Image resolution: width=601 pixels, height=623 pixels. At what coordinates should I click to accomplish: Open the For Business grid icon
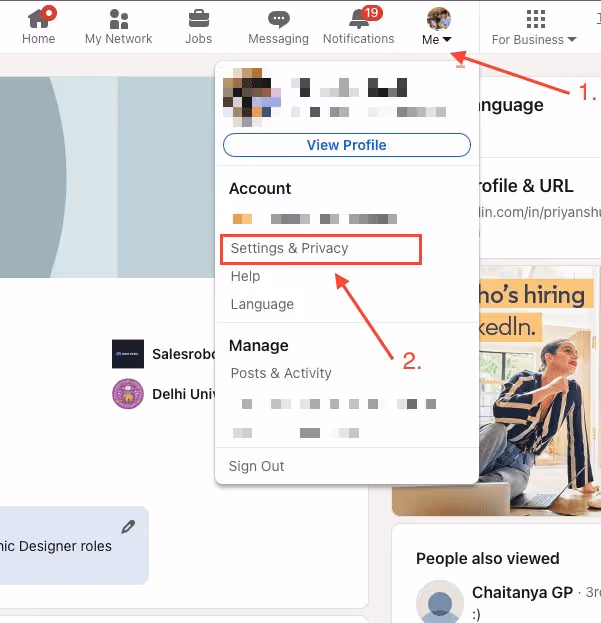535,19
